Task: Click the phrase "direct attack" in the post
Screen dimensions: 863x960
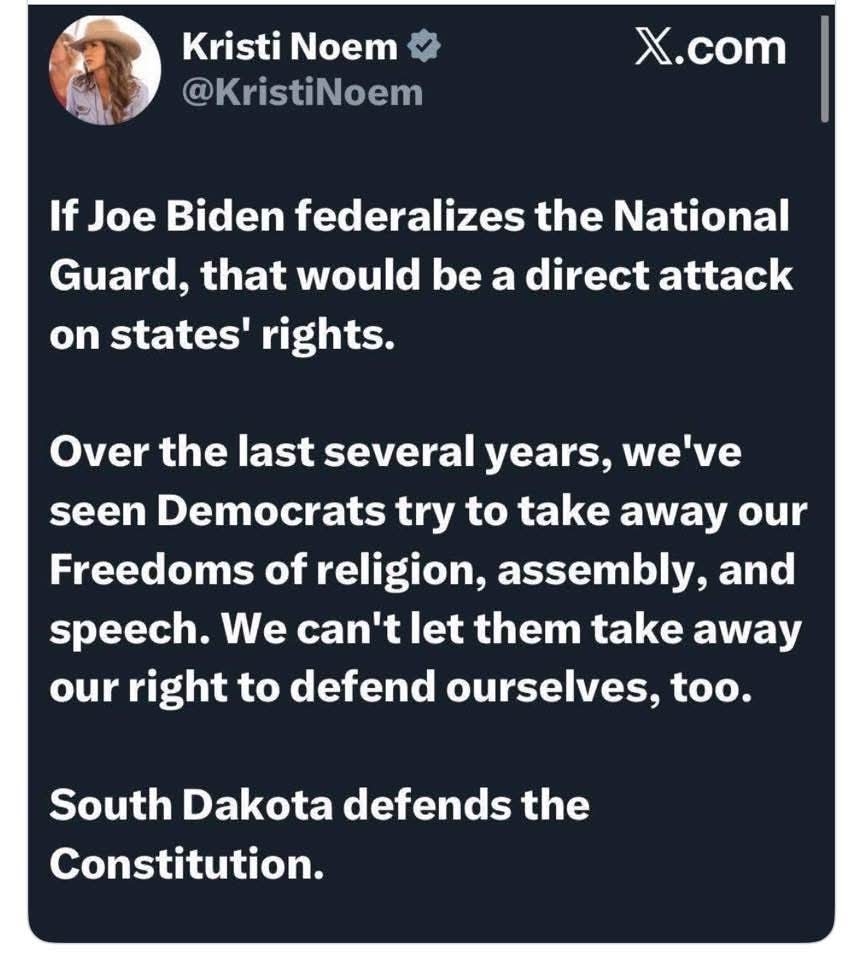Action: pyautogui.click(x=680, y=274)
